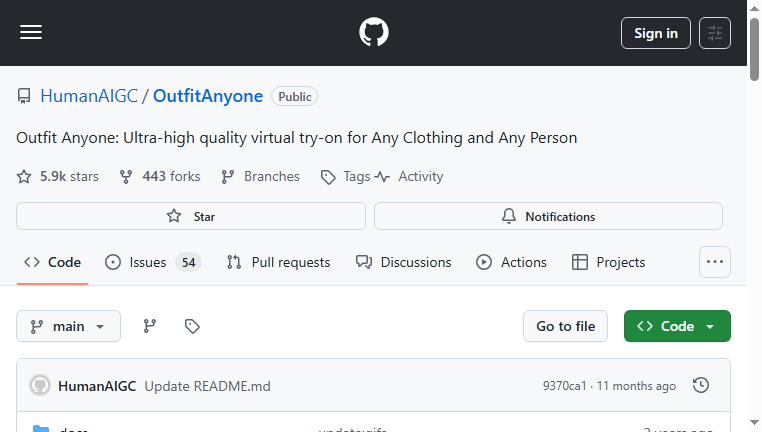Screen dimensions: 762x432
Task: Open the Tags link
Action: [346, 176]
